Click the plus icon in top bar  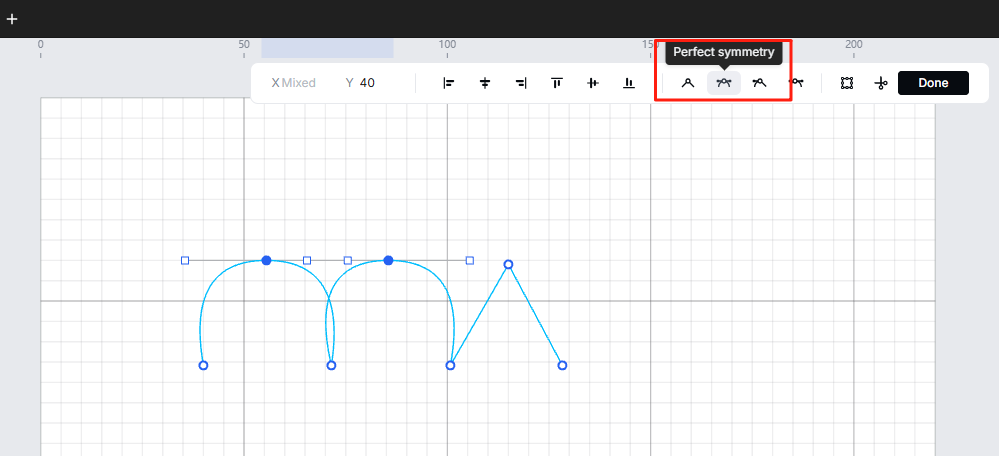pos(12,19)
